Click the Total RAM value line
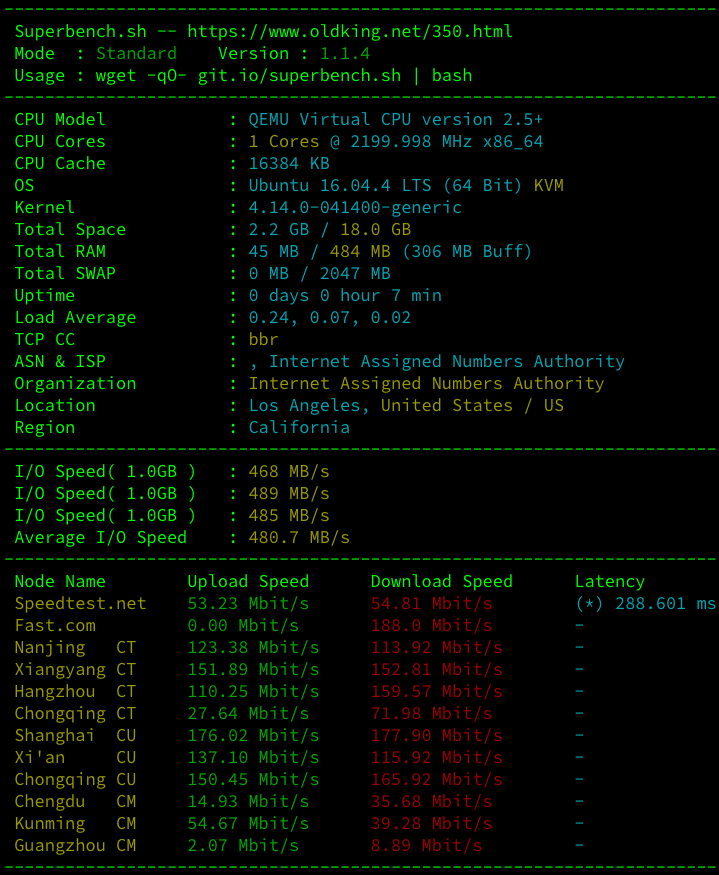 (390, 251)
